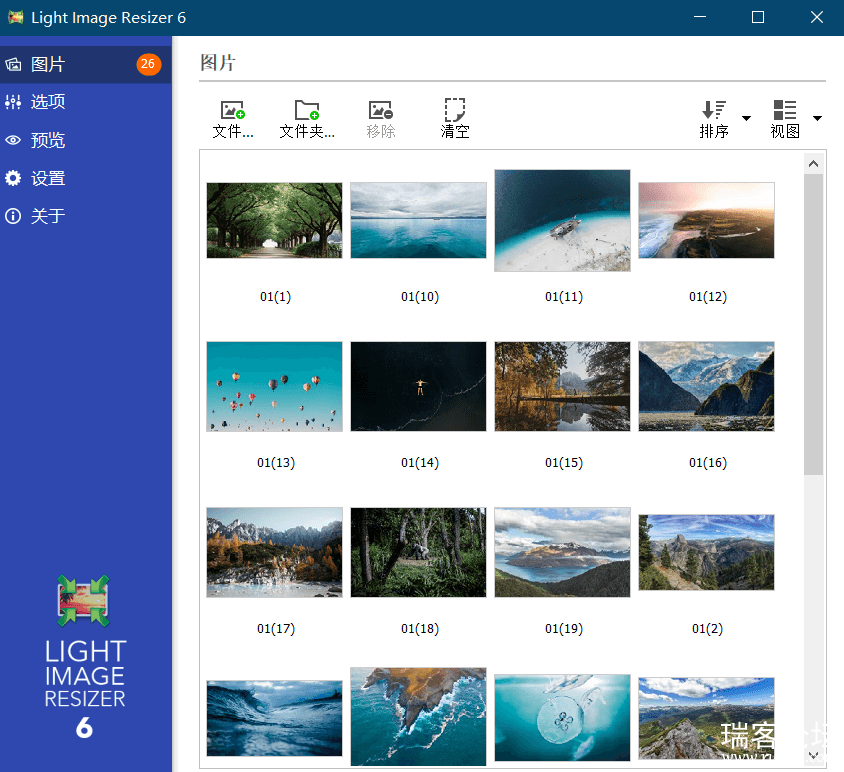The width and height of the screenshot is (844, 772).
Task: Click the clear list (清空) icon
Action: click(455, 110)
